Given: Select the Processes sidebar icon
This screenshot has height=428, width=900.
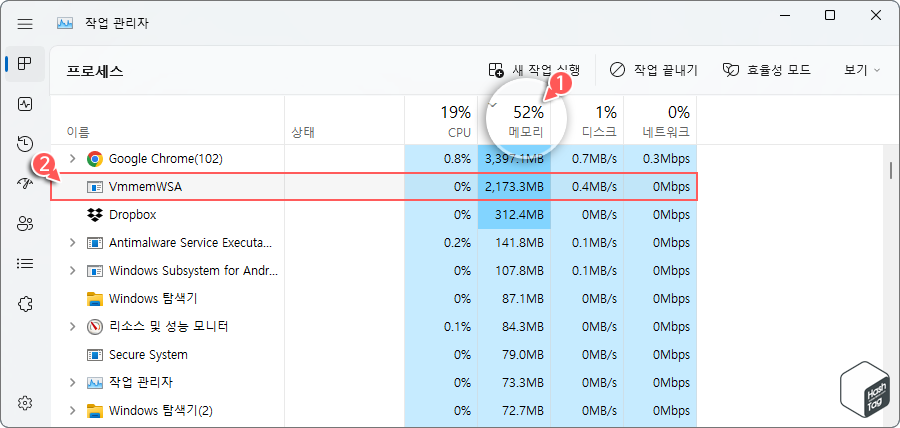Looking at the screenshot, I should coord(25,64).
